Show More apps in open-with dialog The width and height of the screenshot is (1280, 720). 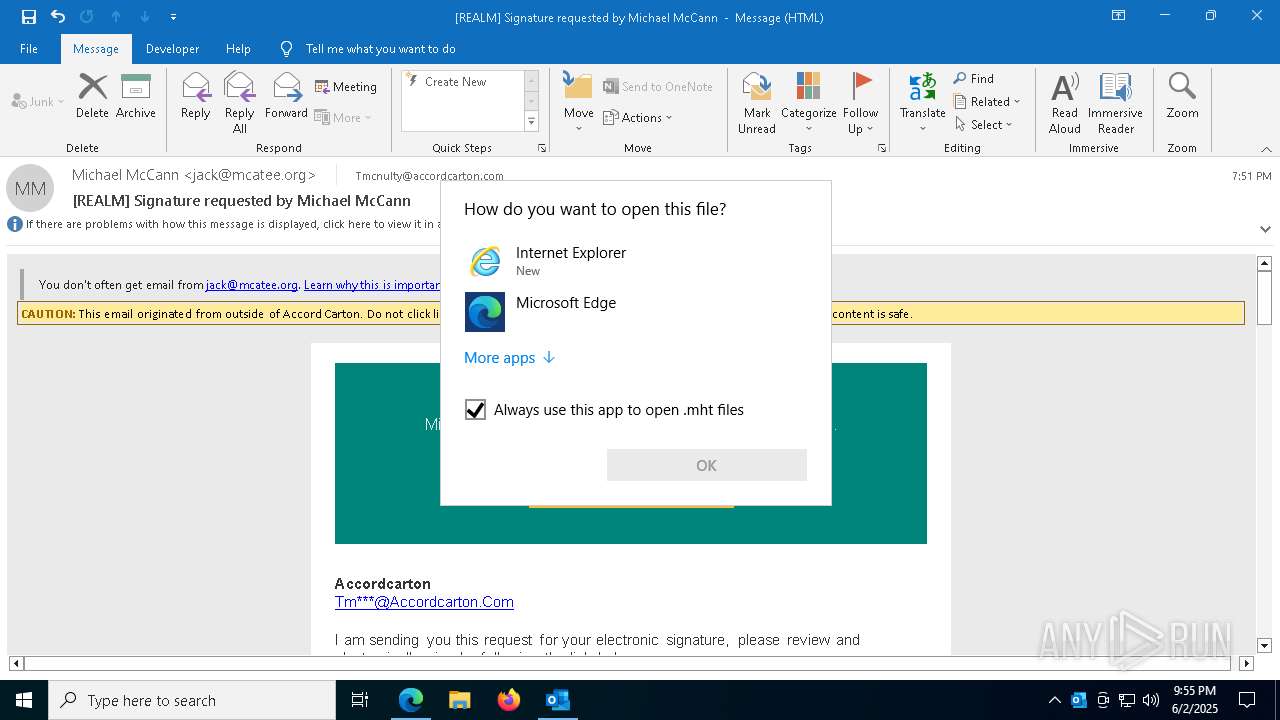pos(509,358)
